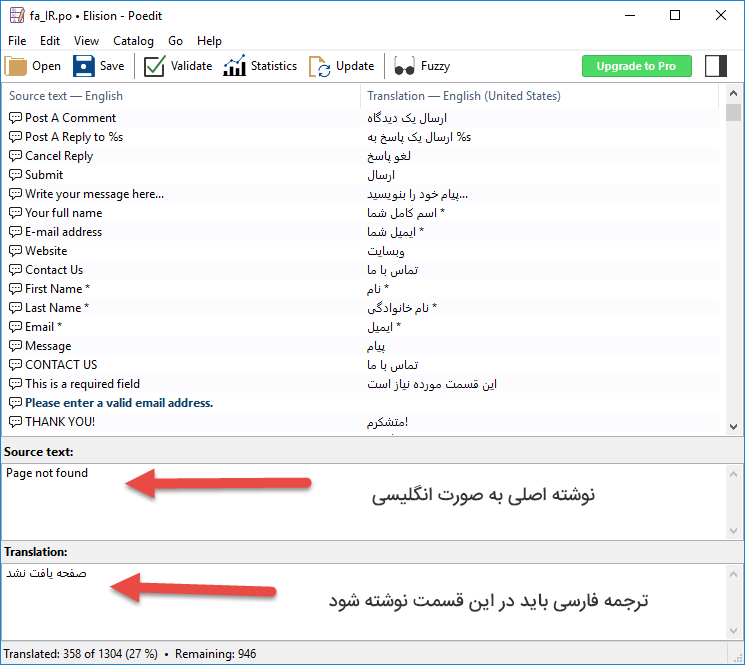Screen dimensions: 745x665
Task: Click the string list scrollbar thumb
Action: click(733, 113)
